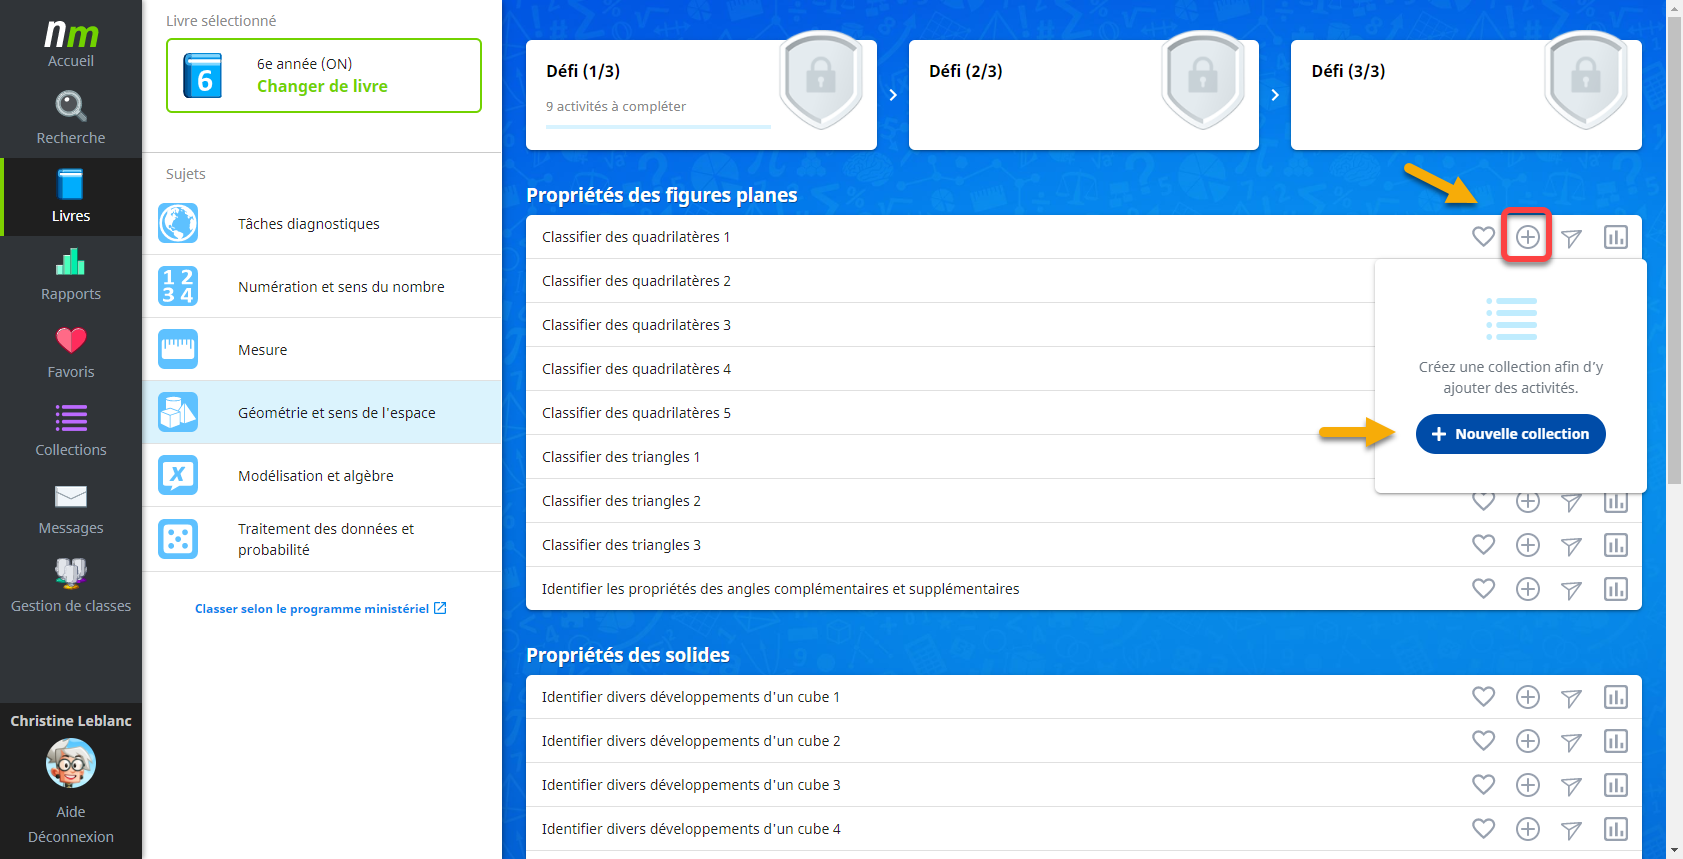View report for développements d'un cube 1

[1615, 697]
